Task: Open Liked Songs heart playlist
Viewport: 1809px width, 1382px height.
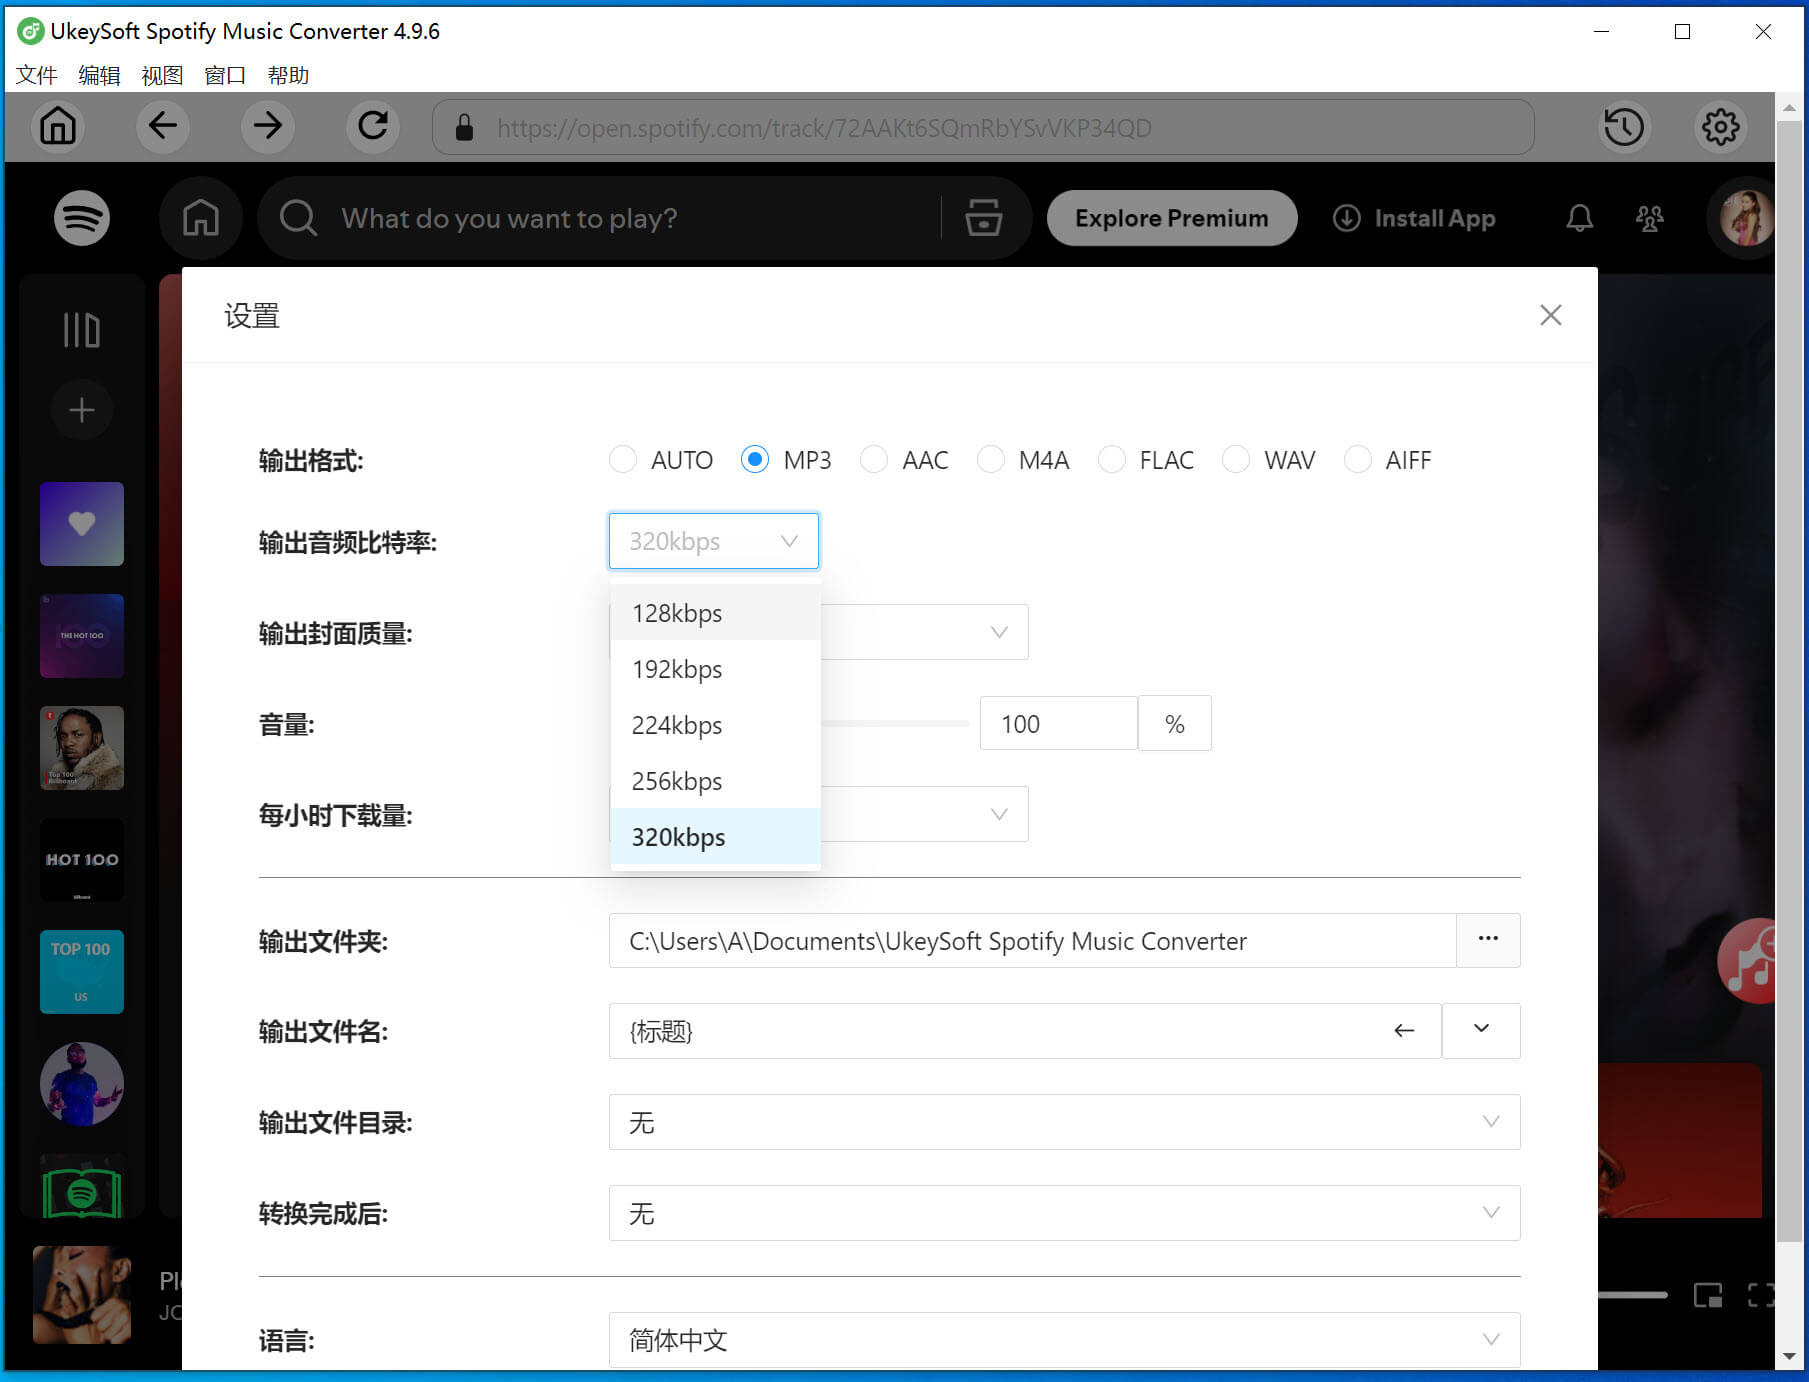Action: [82, 524]
